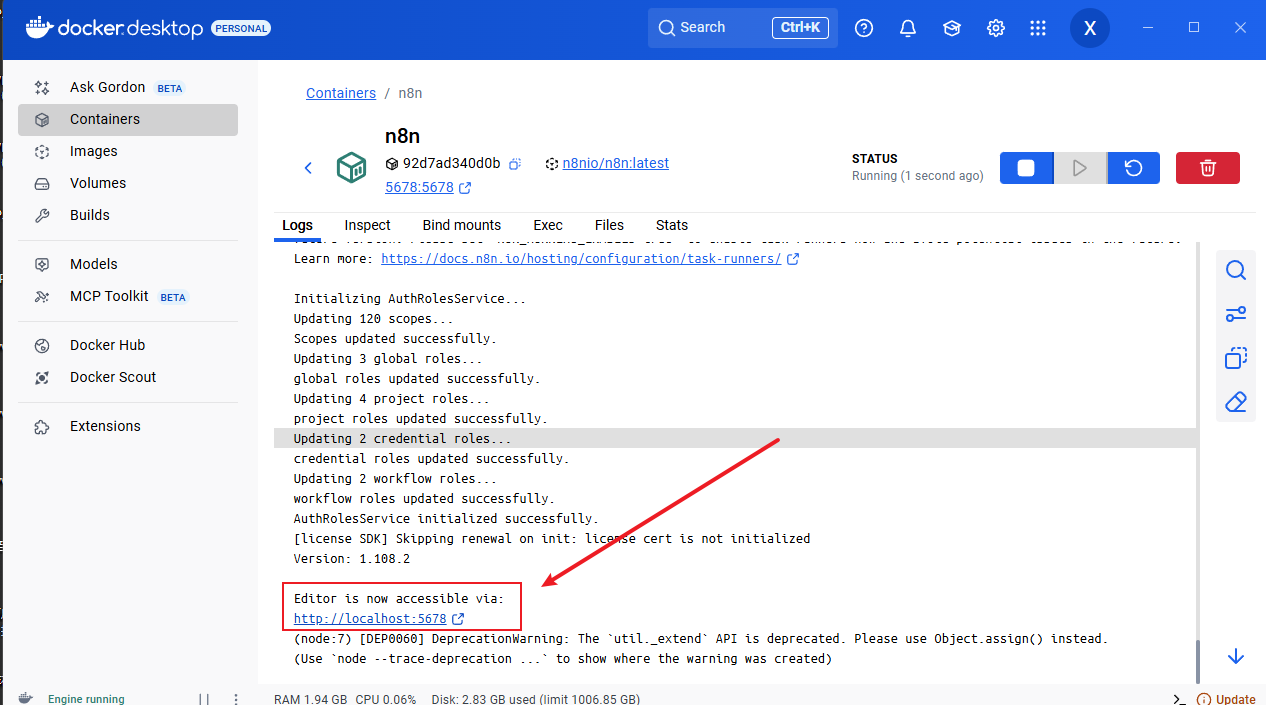The width and height of the screenshot is (1266, 705).
Task: Open Volumes in sidebar
Action: (x=128, y=183)
